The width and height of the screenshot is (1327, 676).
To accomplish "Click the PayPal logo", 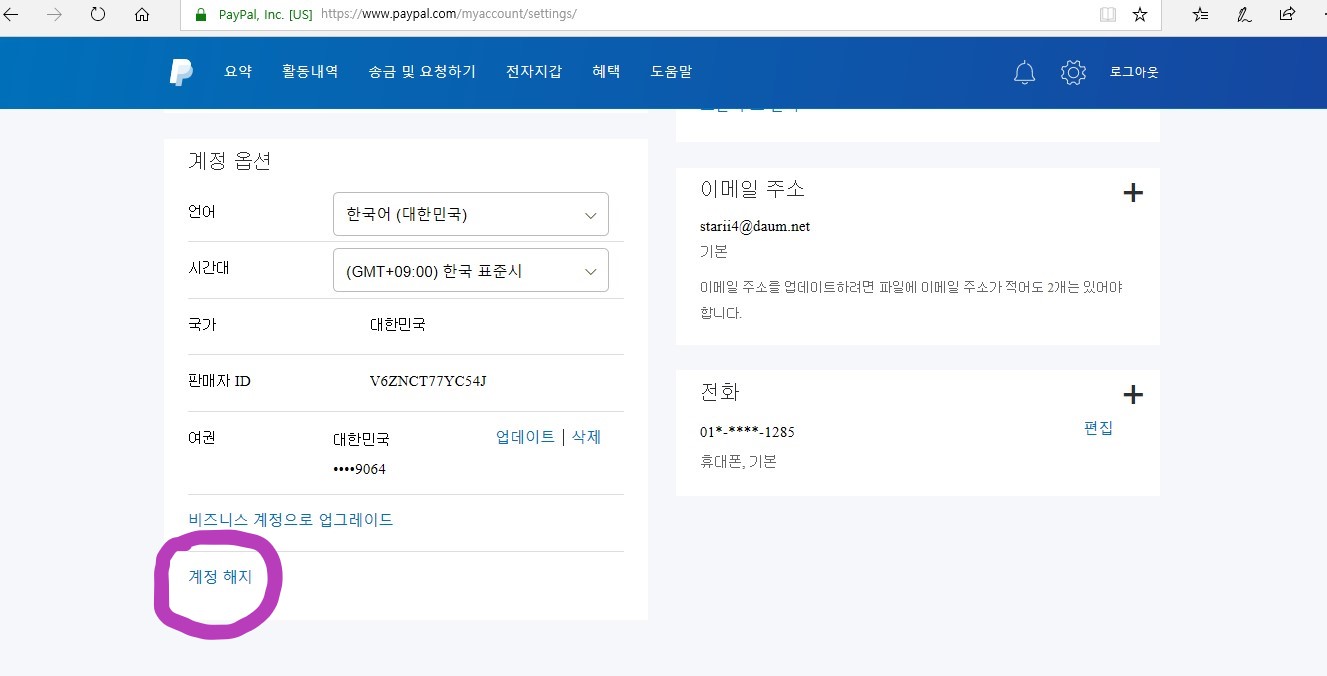I will point(181,72).
